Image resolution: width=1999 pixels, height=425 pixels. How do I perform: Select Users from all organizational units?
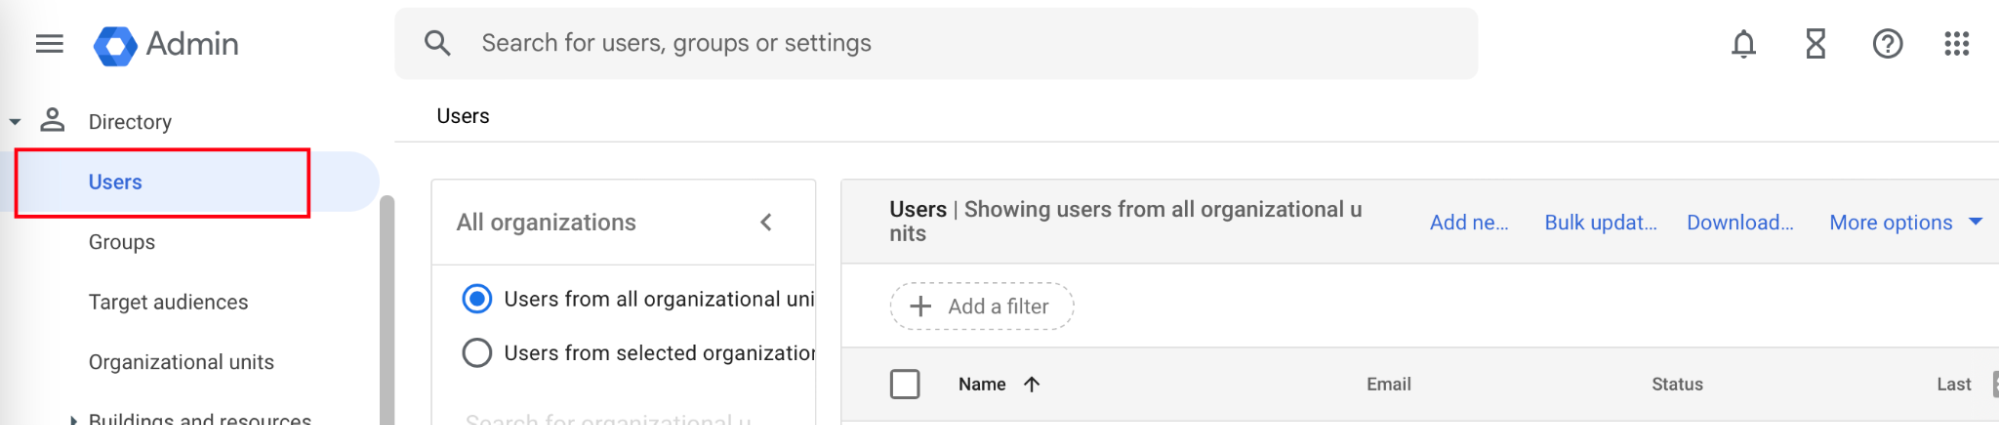[477, 299]
